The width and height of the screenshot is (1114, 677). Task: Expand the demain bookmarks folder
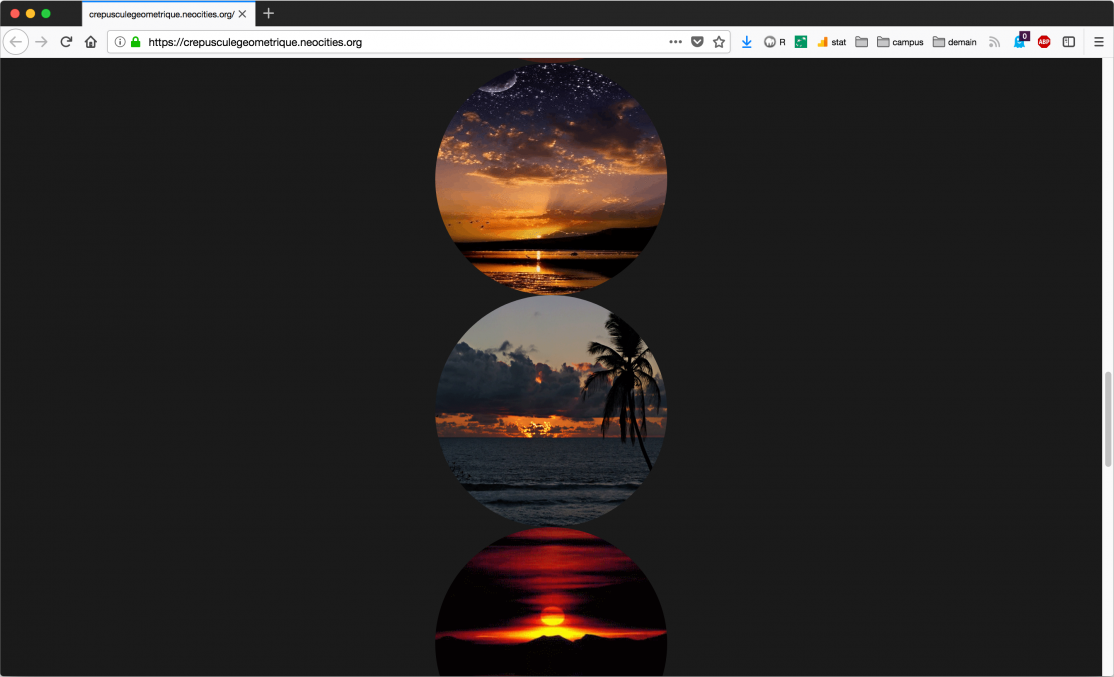coord(955,42)
